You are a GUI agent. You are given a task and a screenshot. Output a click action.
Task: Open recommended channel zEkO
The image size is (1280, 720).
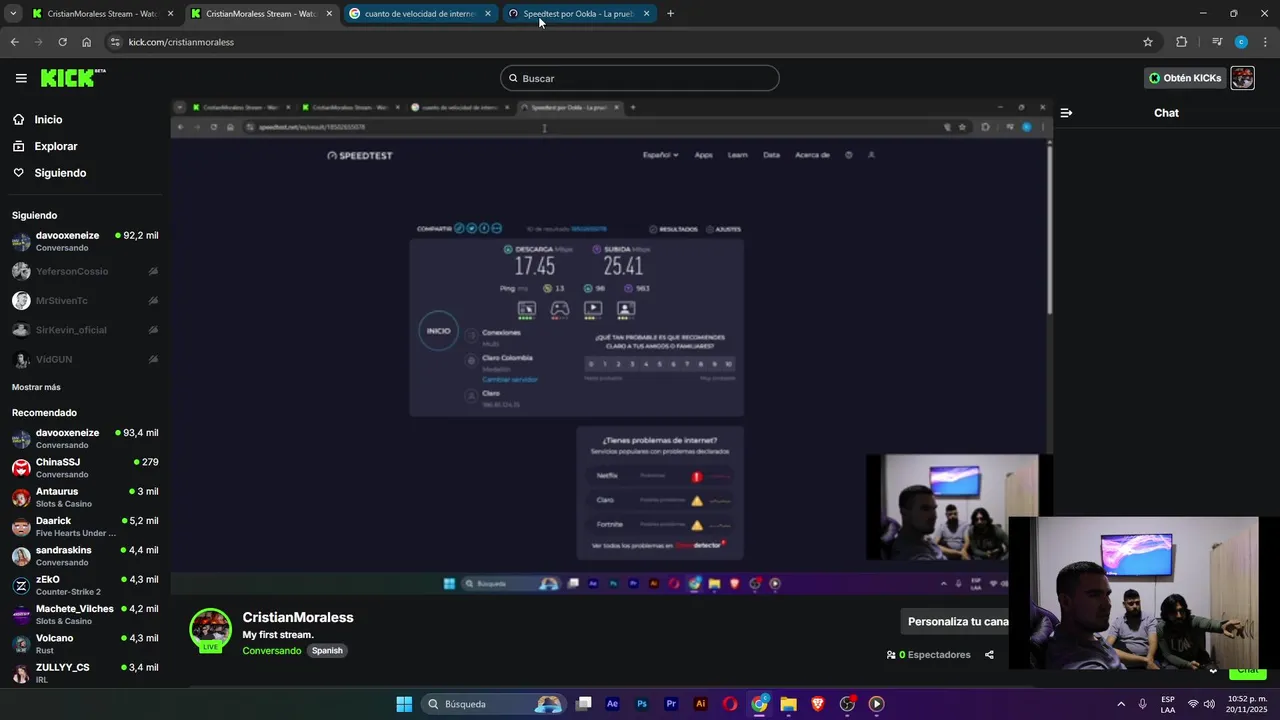tap(85, 585)
